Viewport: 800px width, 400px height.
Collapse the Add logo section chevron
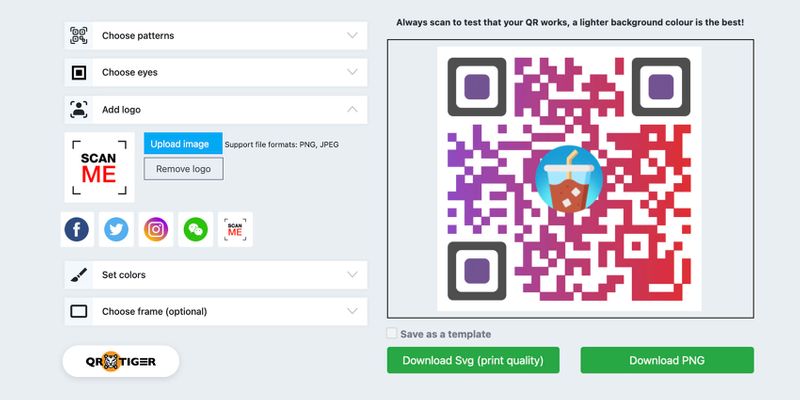(352, 109)
